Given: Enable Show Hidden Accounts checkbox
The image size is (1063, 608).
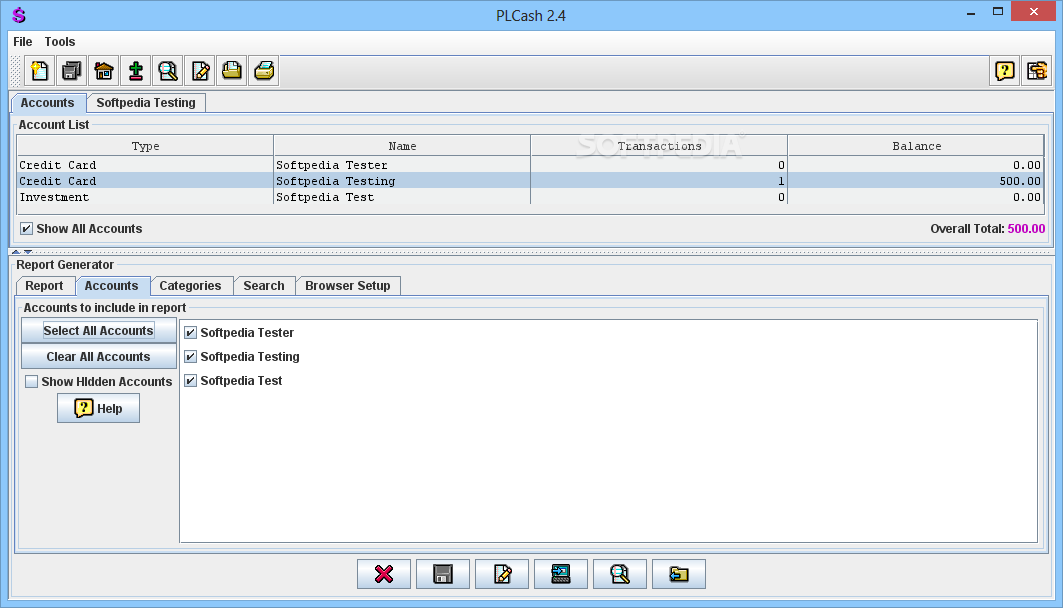Looking at the screenshot, I should [x=31, y=382].
